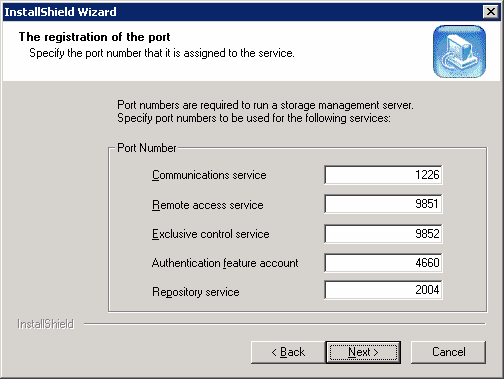This screenshot has height=379, width=504.
Task: Click the installer computer icon in header
Action: tap(459, 52)
